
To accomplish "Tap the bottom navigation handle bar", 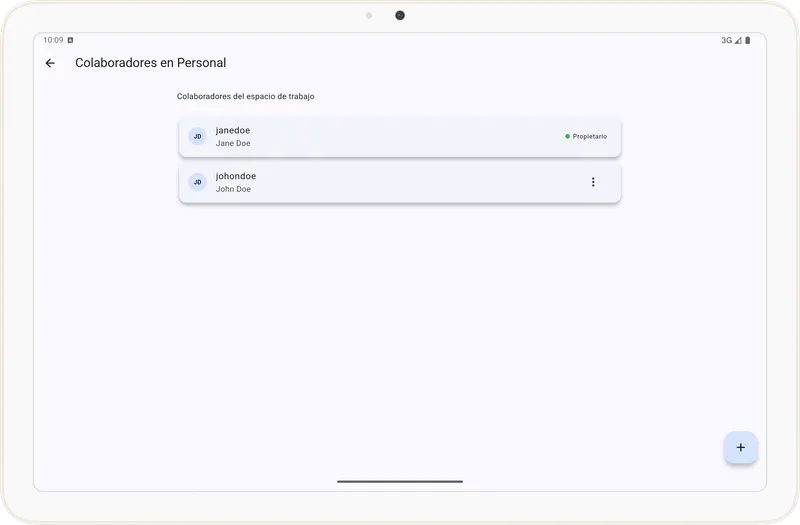I will point(400,481).
